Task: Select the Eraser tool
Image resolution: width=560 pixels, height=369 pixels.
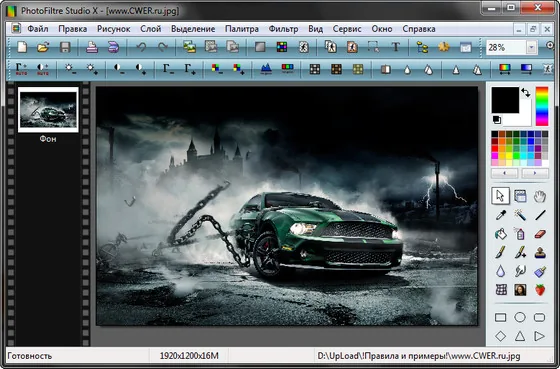Action: click(540, 234)
